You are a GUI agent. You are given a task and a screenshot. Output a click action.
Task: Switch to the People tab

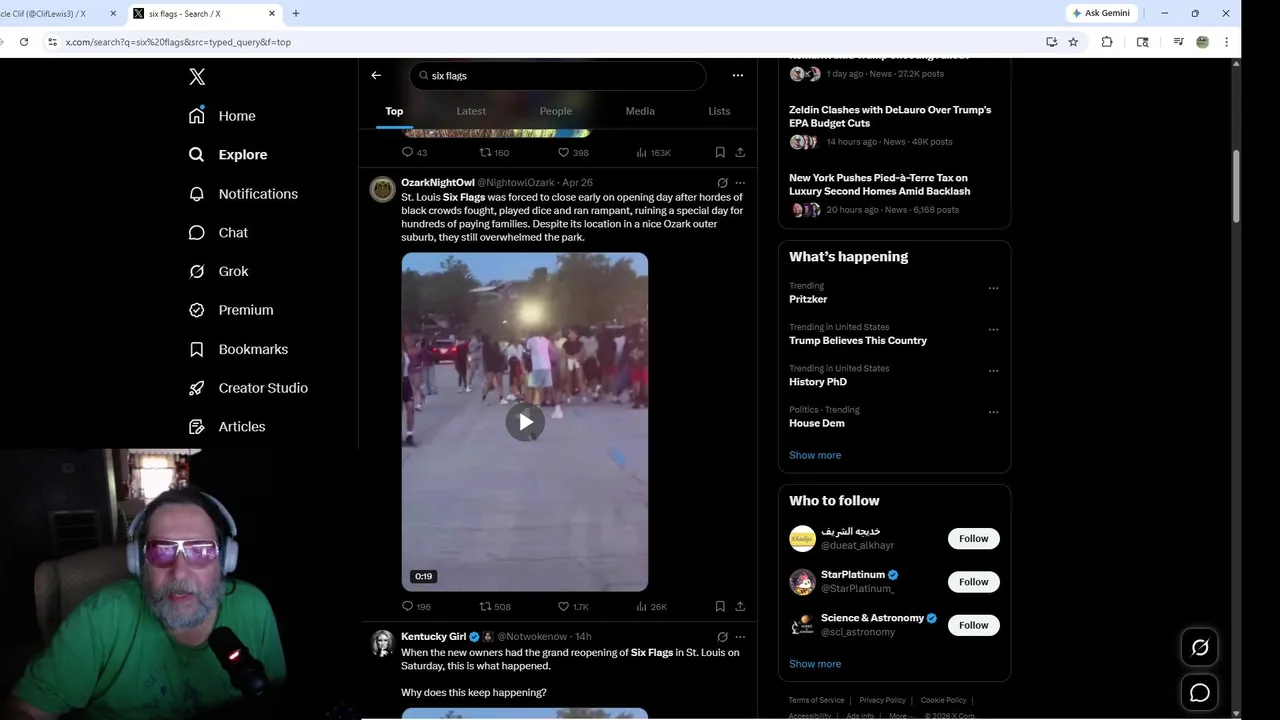(556, 111)
